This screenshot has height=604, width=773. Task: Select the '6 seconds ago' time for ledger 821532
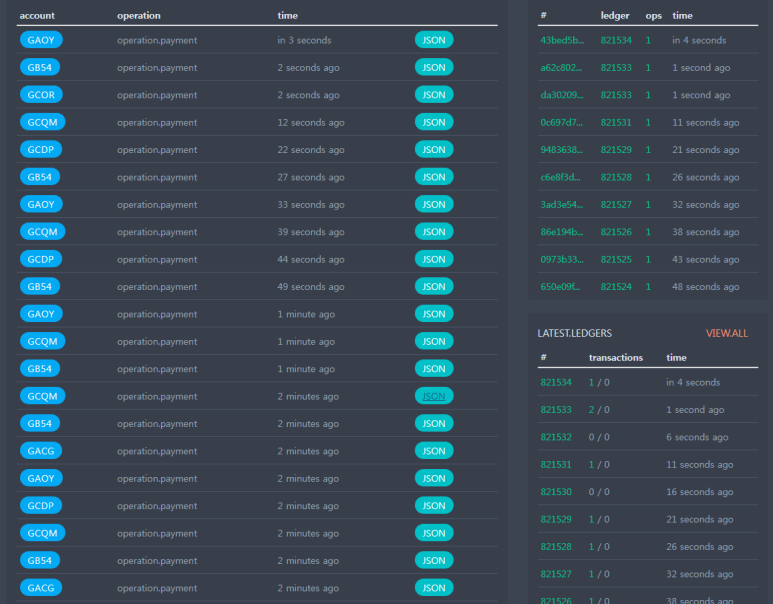pyautogui.click(x=697, y=437)
